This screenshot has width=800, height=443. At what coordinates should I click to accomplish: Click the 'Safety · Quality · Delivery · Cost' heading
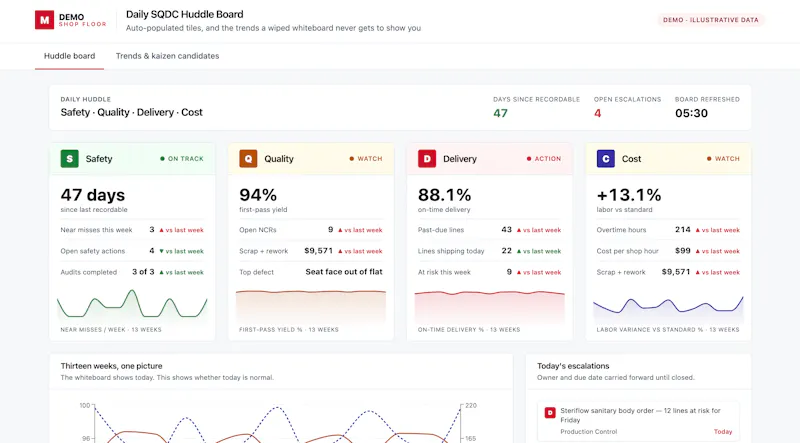click(132, 112)
